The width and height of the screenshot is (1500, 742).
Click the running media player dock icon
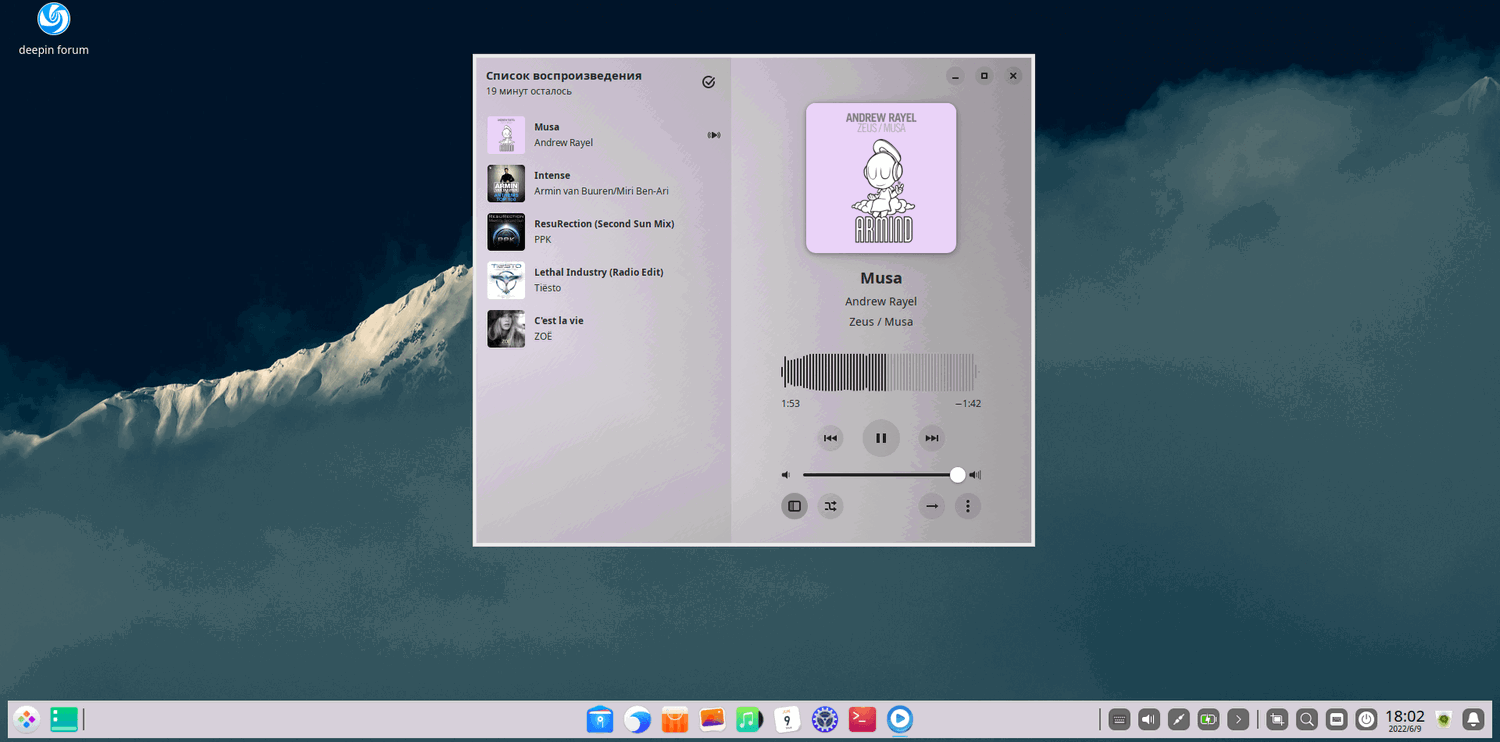coord(900,719)
